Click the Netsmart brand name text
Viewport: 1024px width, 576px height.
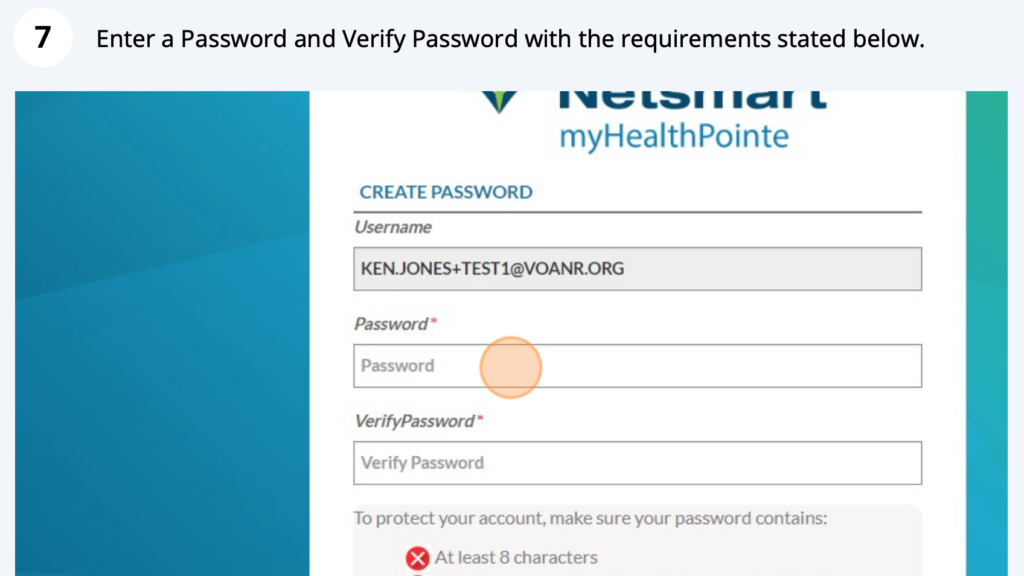pos(692,99)
